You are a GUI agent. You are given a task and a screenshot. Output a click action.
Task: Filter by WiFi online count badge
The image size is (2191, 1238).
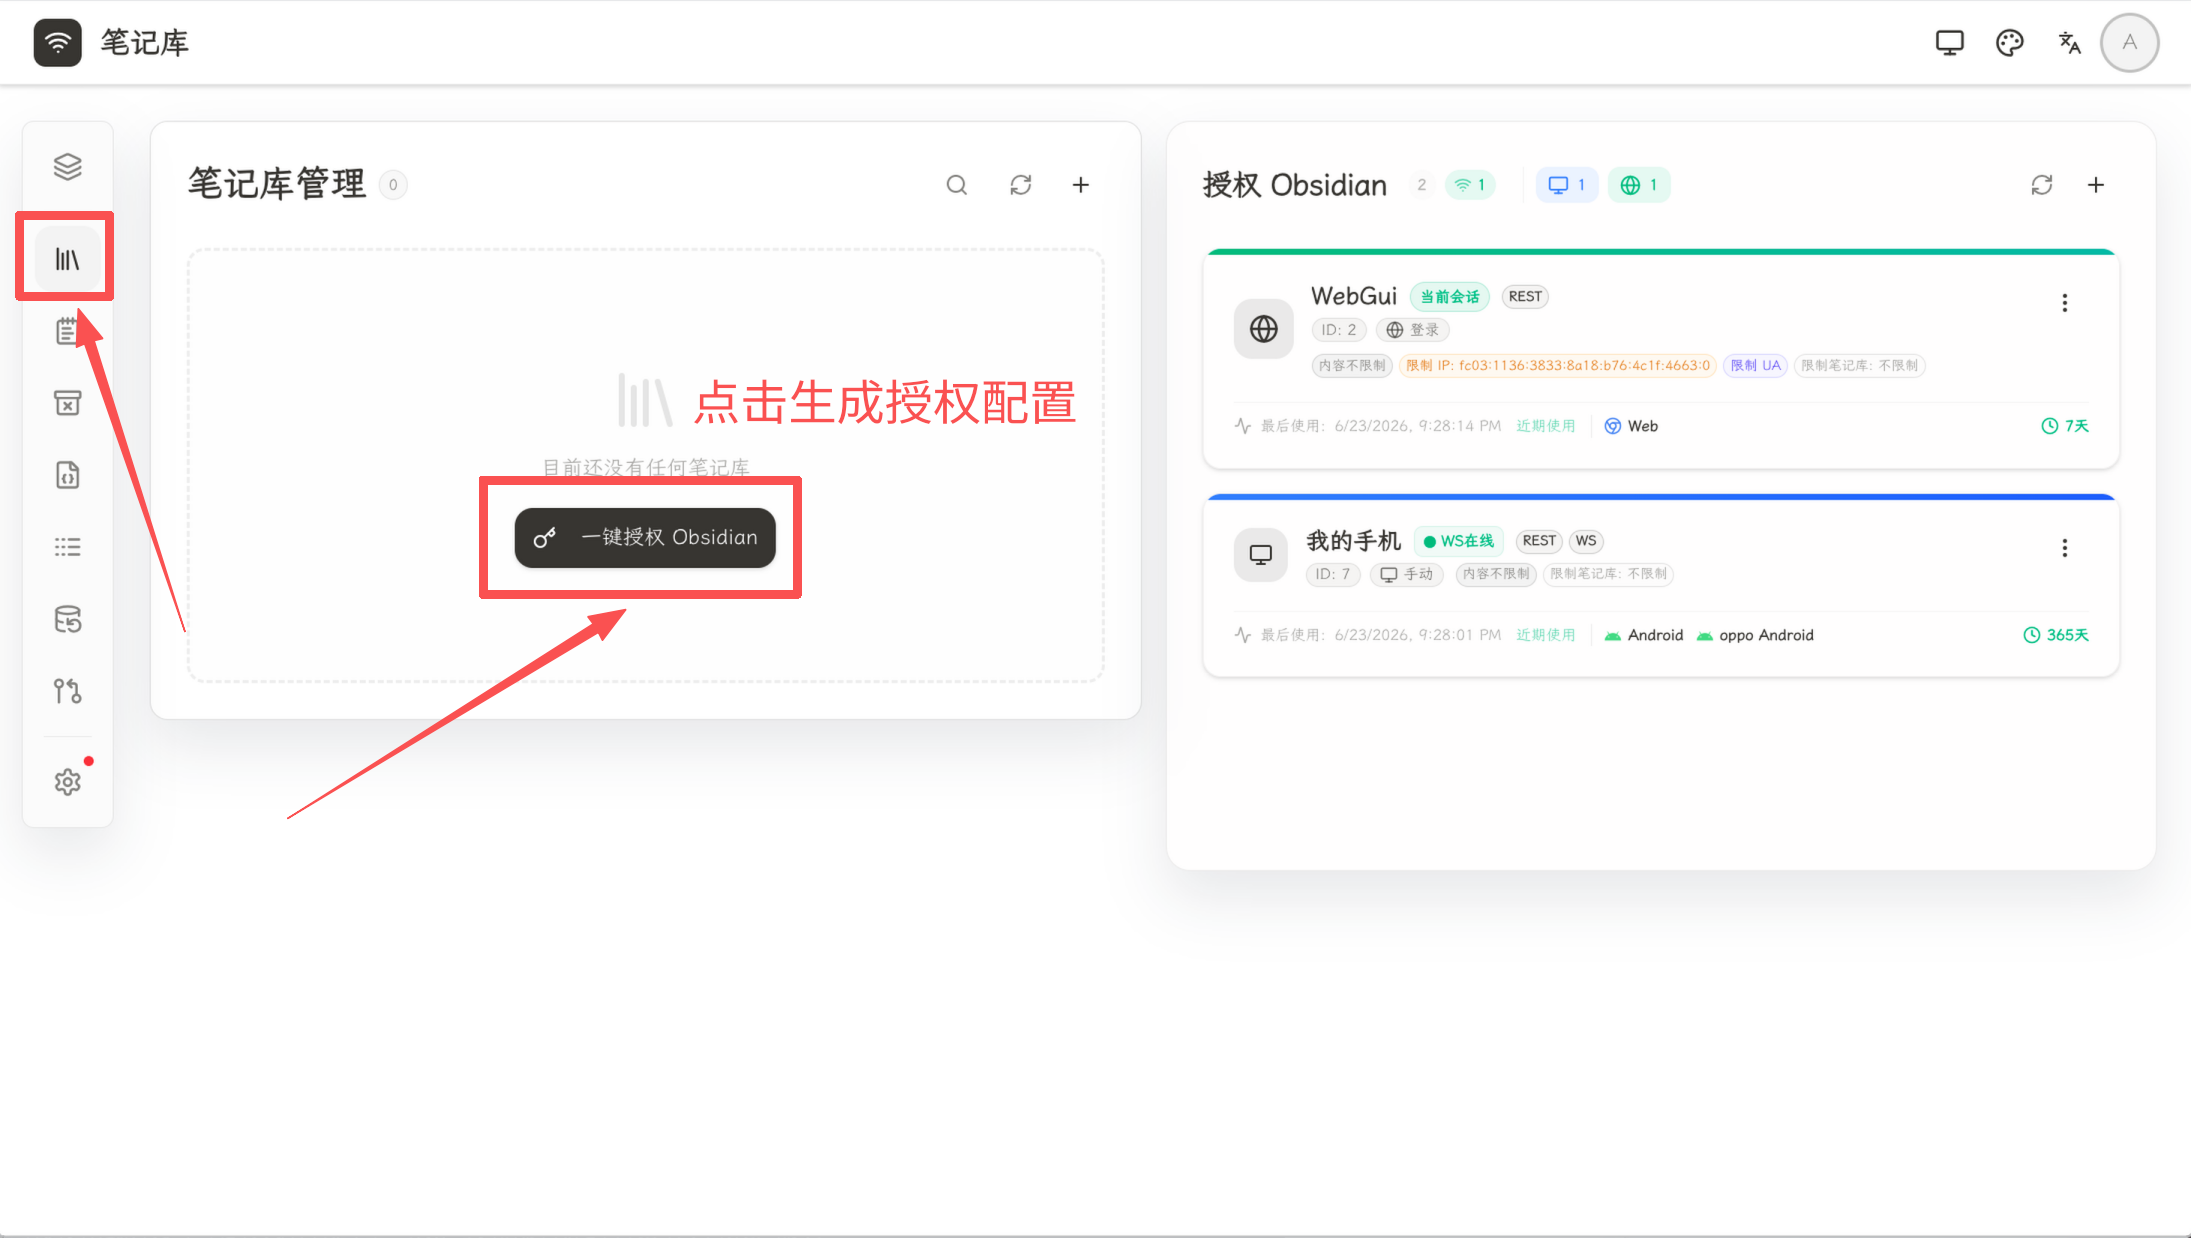(1470, 185)
